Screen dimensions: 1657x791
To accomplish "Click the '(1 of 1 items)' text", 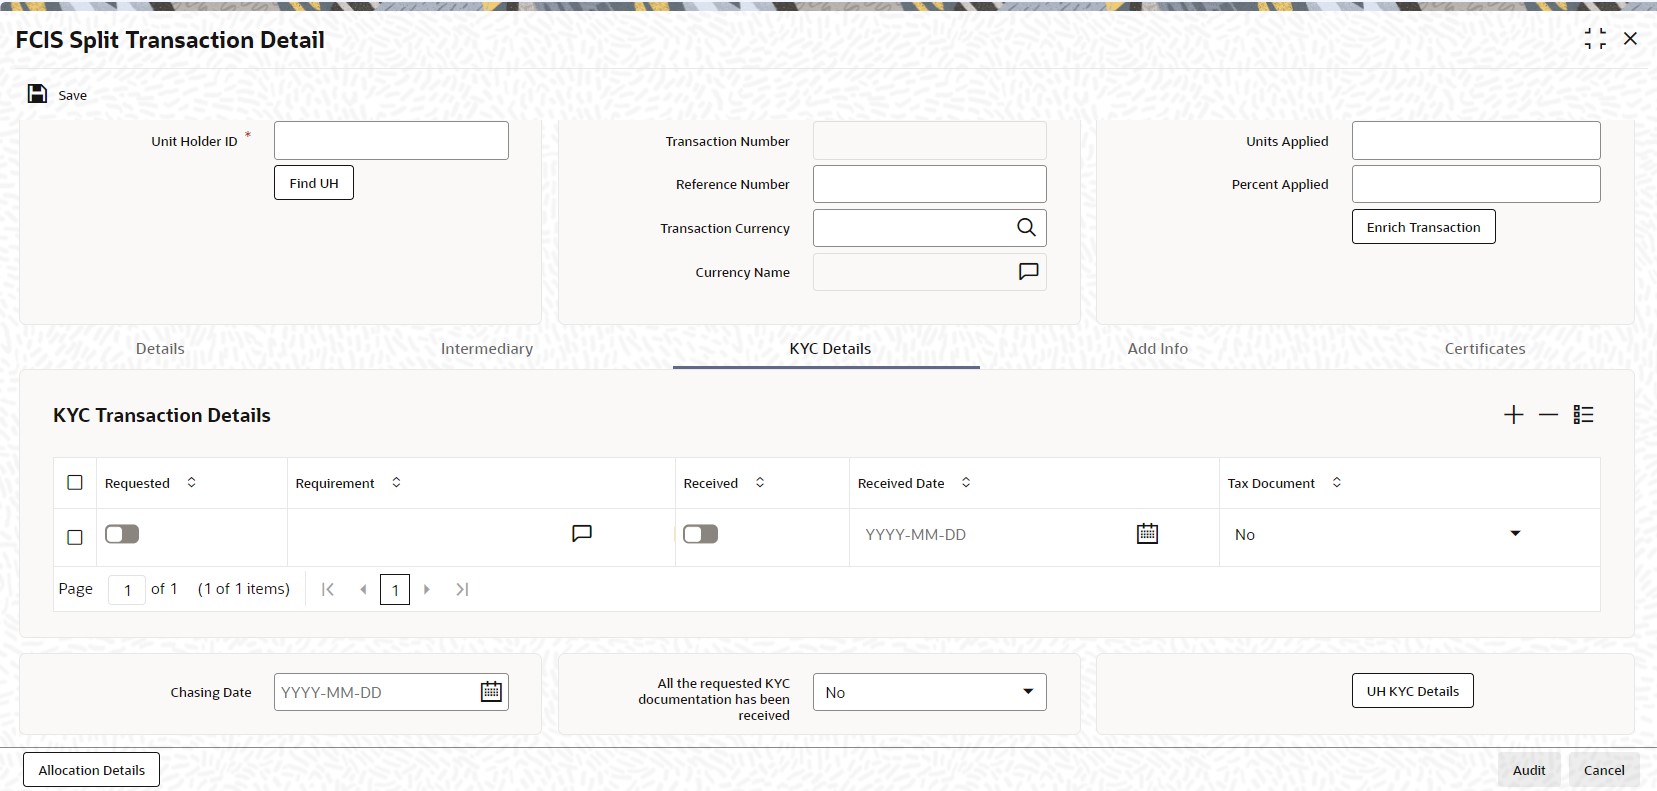I will (244, 589).
